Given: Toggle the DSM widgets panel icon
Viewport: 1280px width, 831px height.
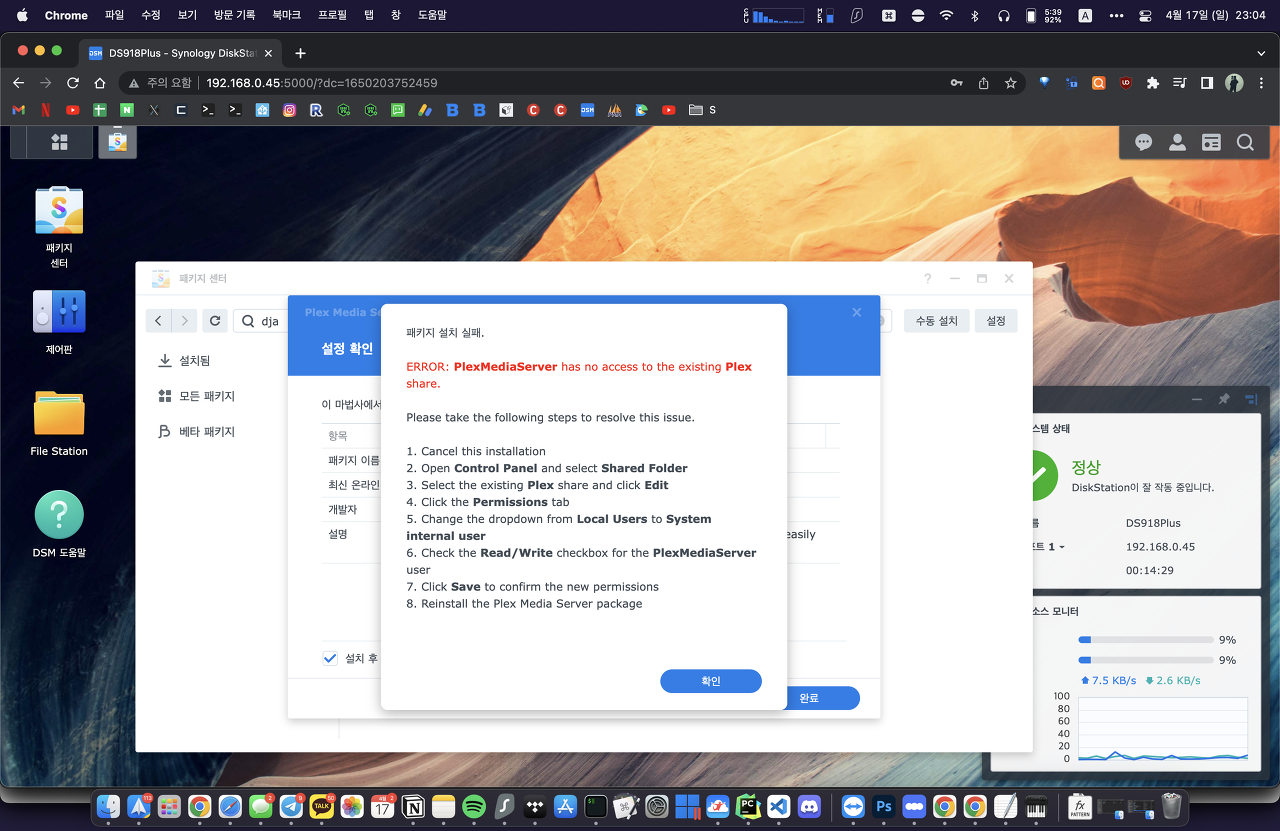Looking at the screenshot, I should [1211, 142].
